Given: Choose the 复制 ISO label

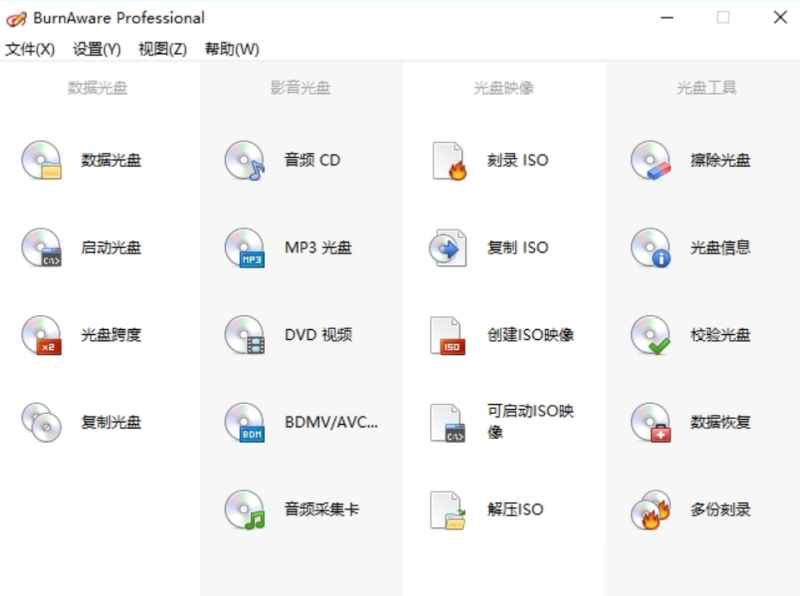Looking at the screenshot, I should [x=517, y=247].
